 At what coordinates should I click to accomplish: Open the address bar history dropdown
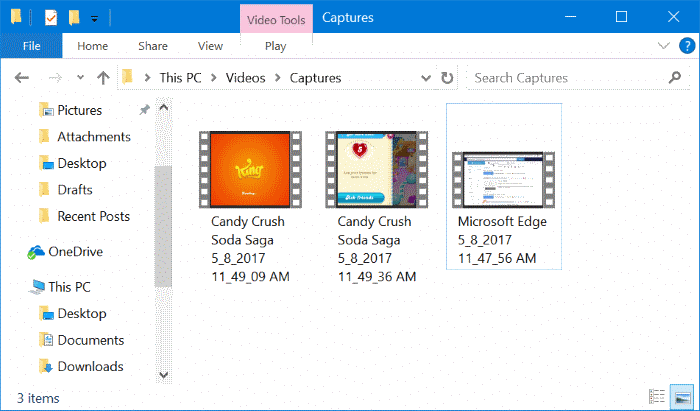[x=426, y=78]
